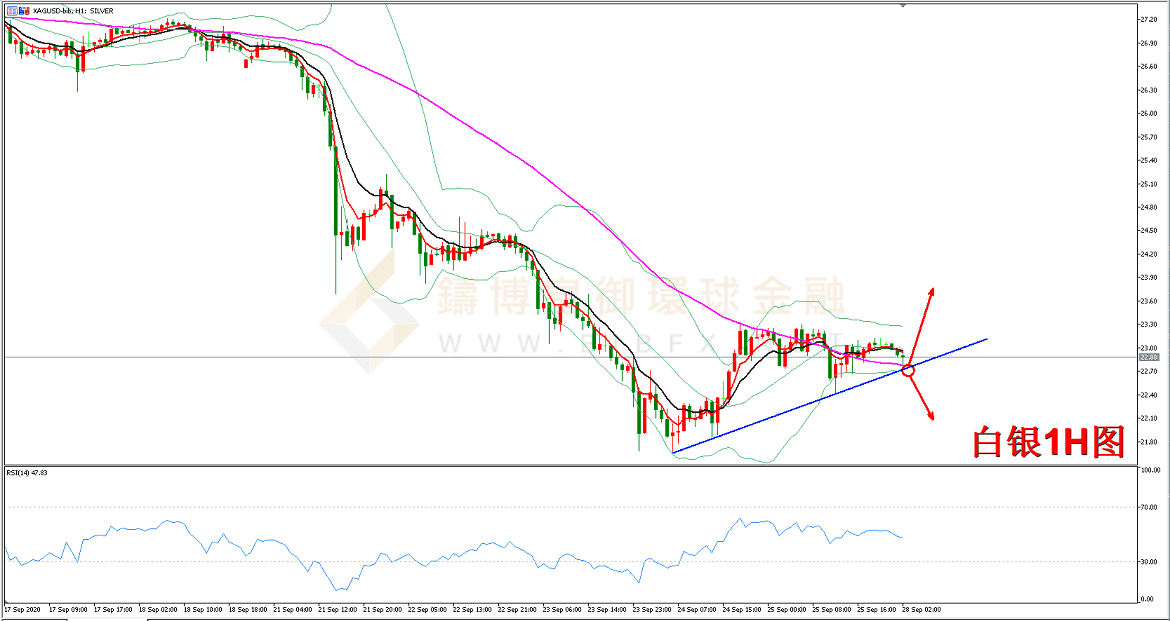
Task: Click the red 白银1H图 text label
Action: tap(1049, 442)
